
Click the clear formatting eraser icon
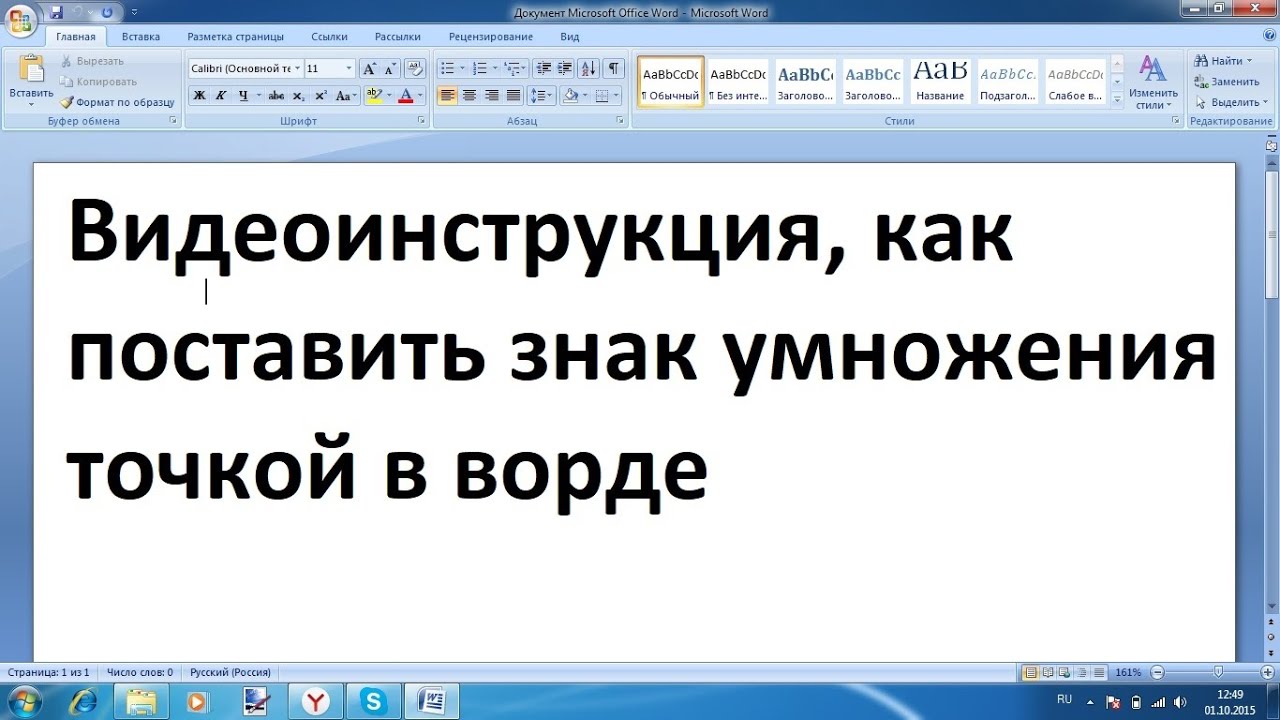click(x=415, y=69)
